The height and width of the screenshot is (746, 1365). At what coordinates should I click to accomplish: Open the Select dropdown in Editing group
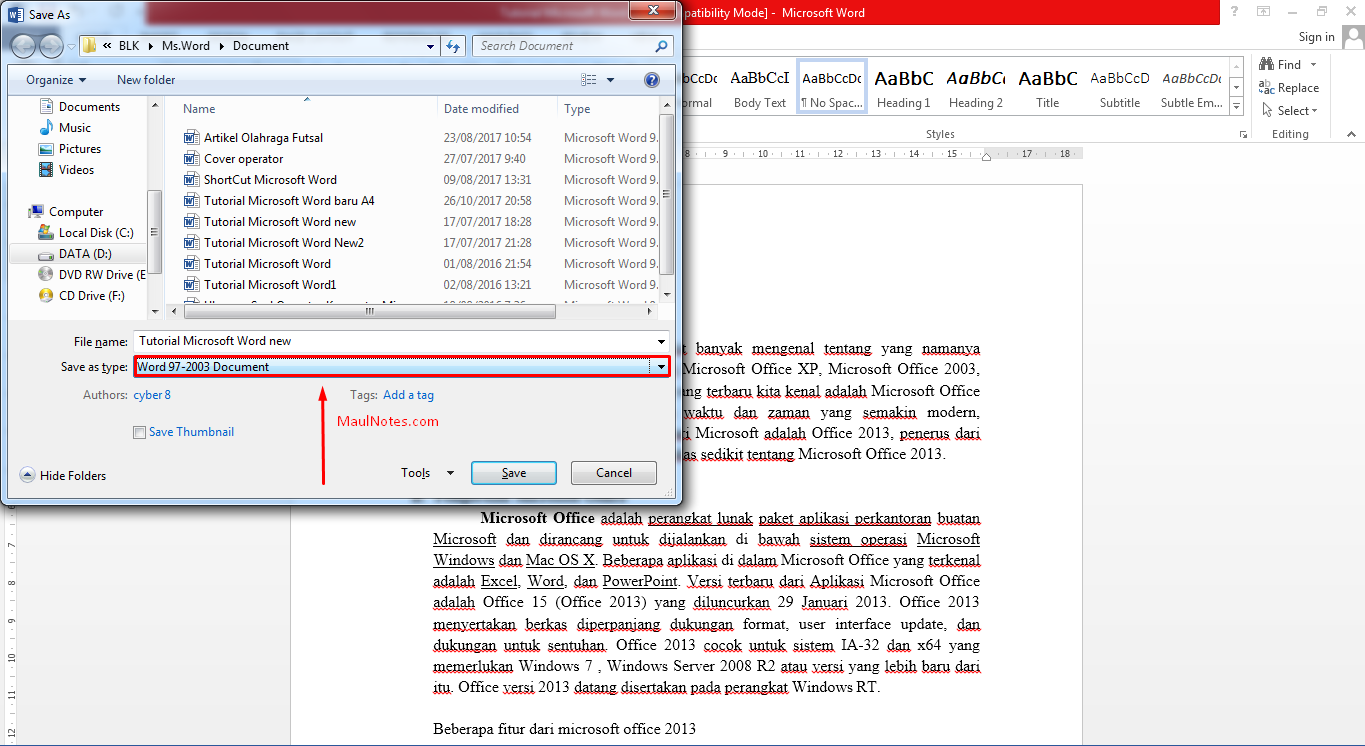tap(1290, 111)
